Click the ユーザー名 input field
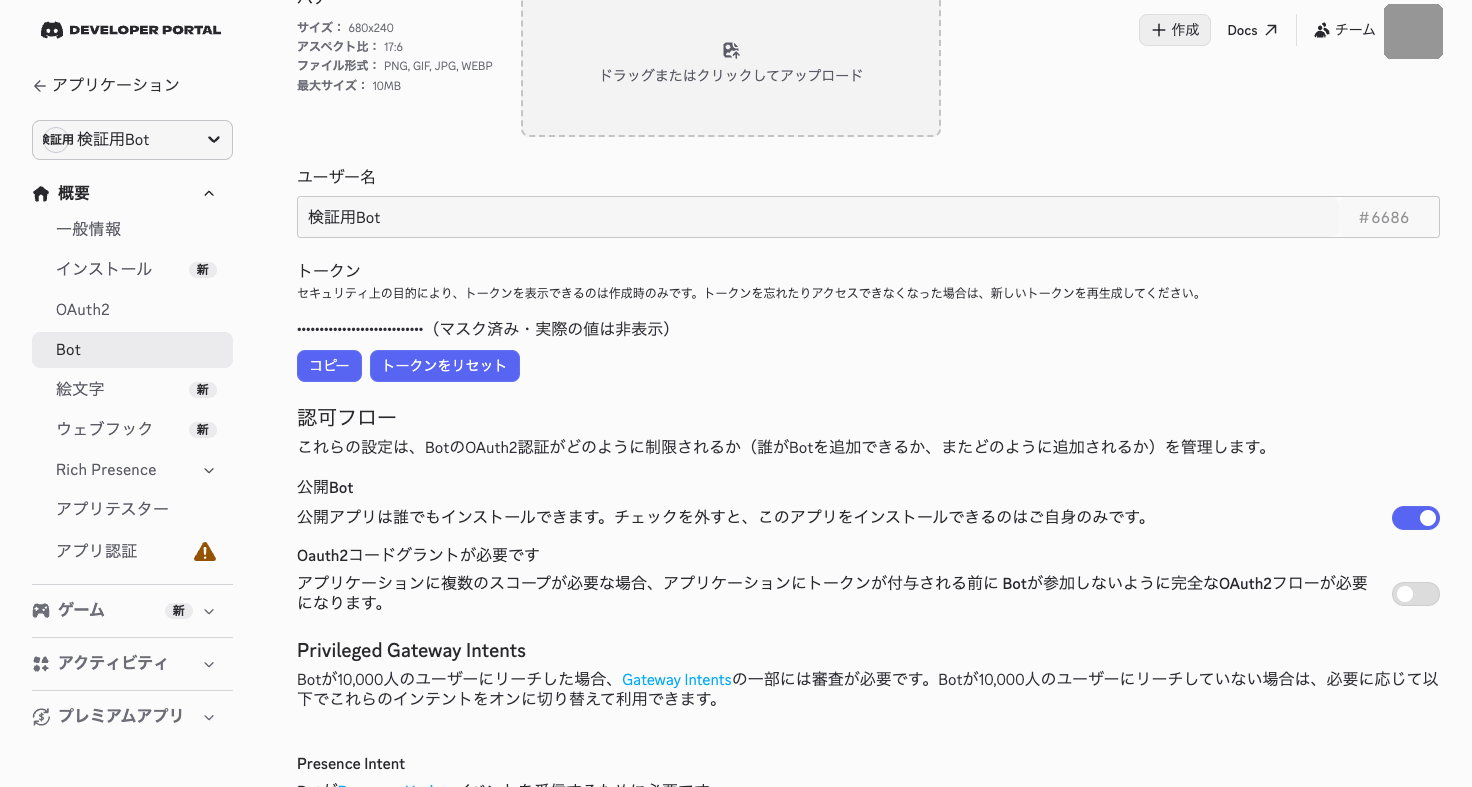Screen dimensions: 1472x787 tap(817, 217)
